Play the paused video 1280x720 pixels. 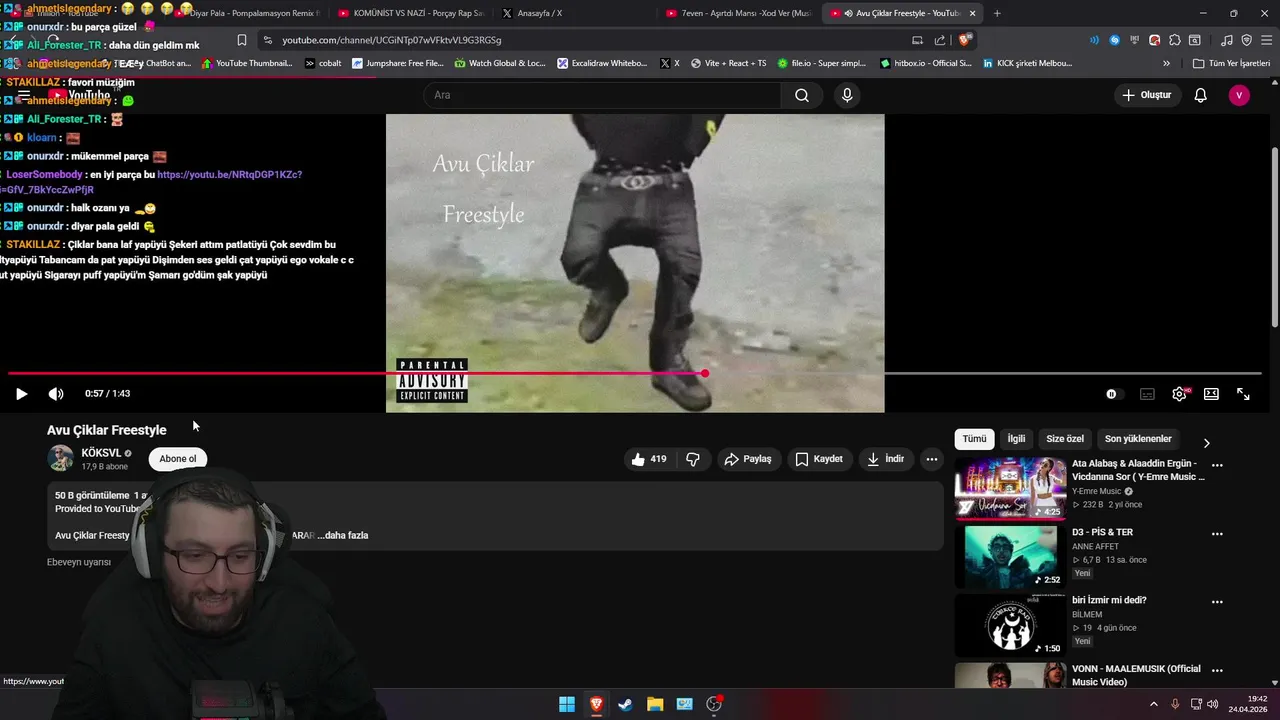click(21, 394)
